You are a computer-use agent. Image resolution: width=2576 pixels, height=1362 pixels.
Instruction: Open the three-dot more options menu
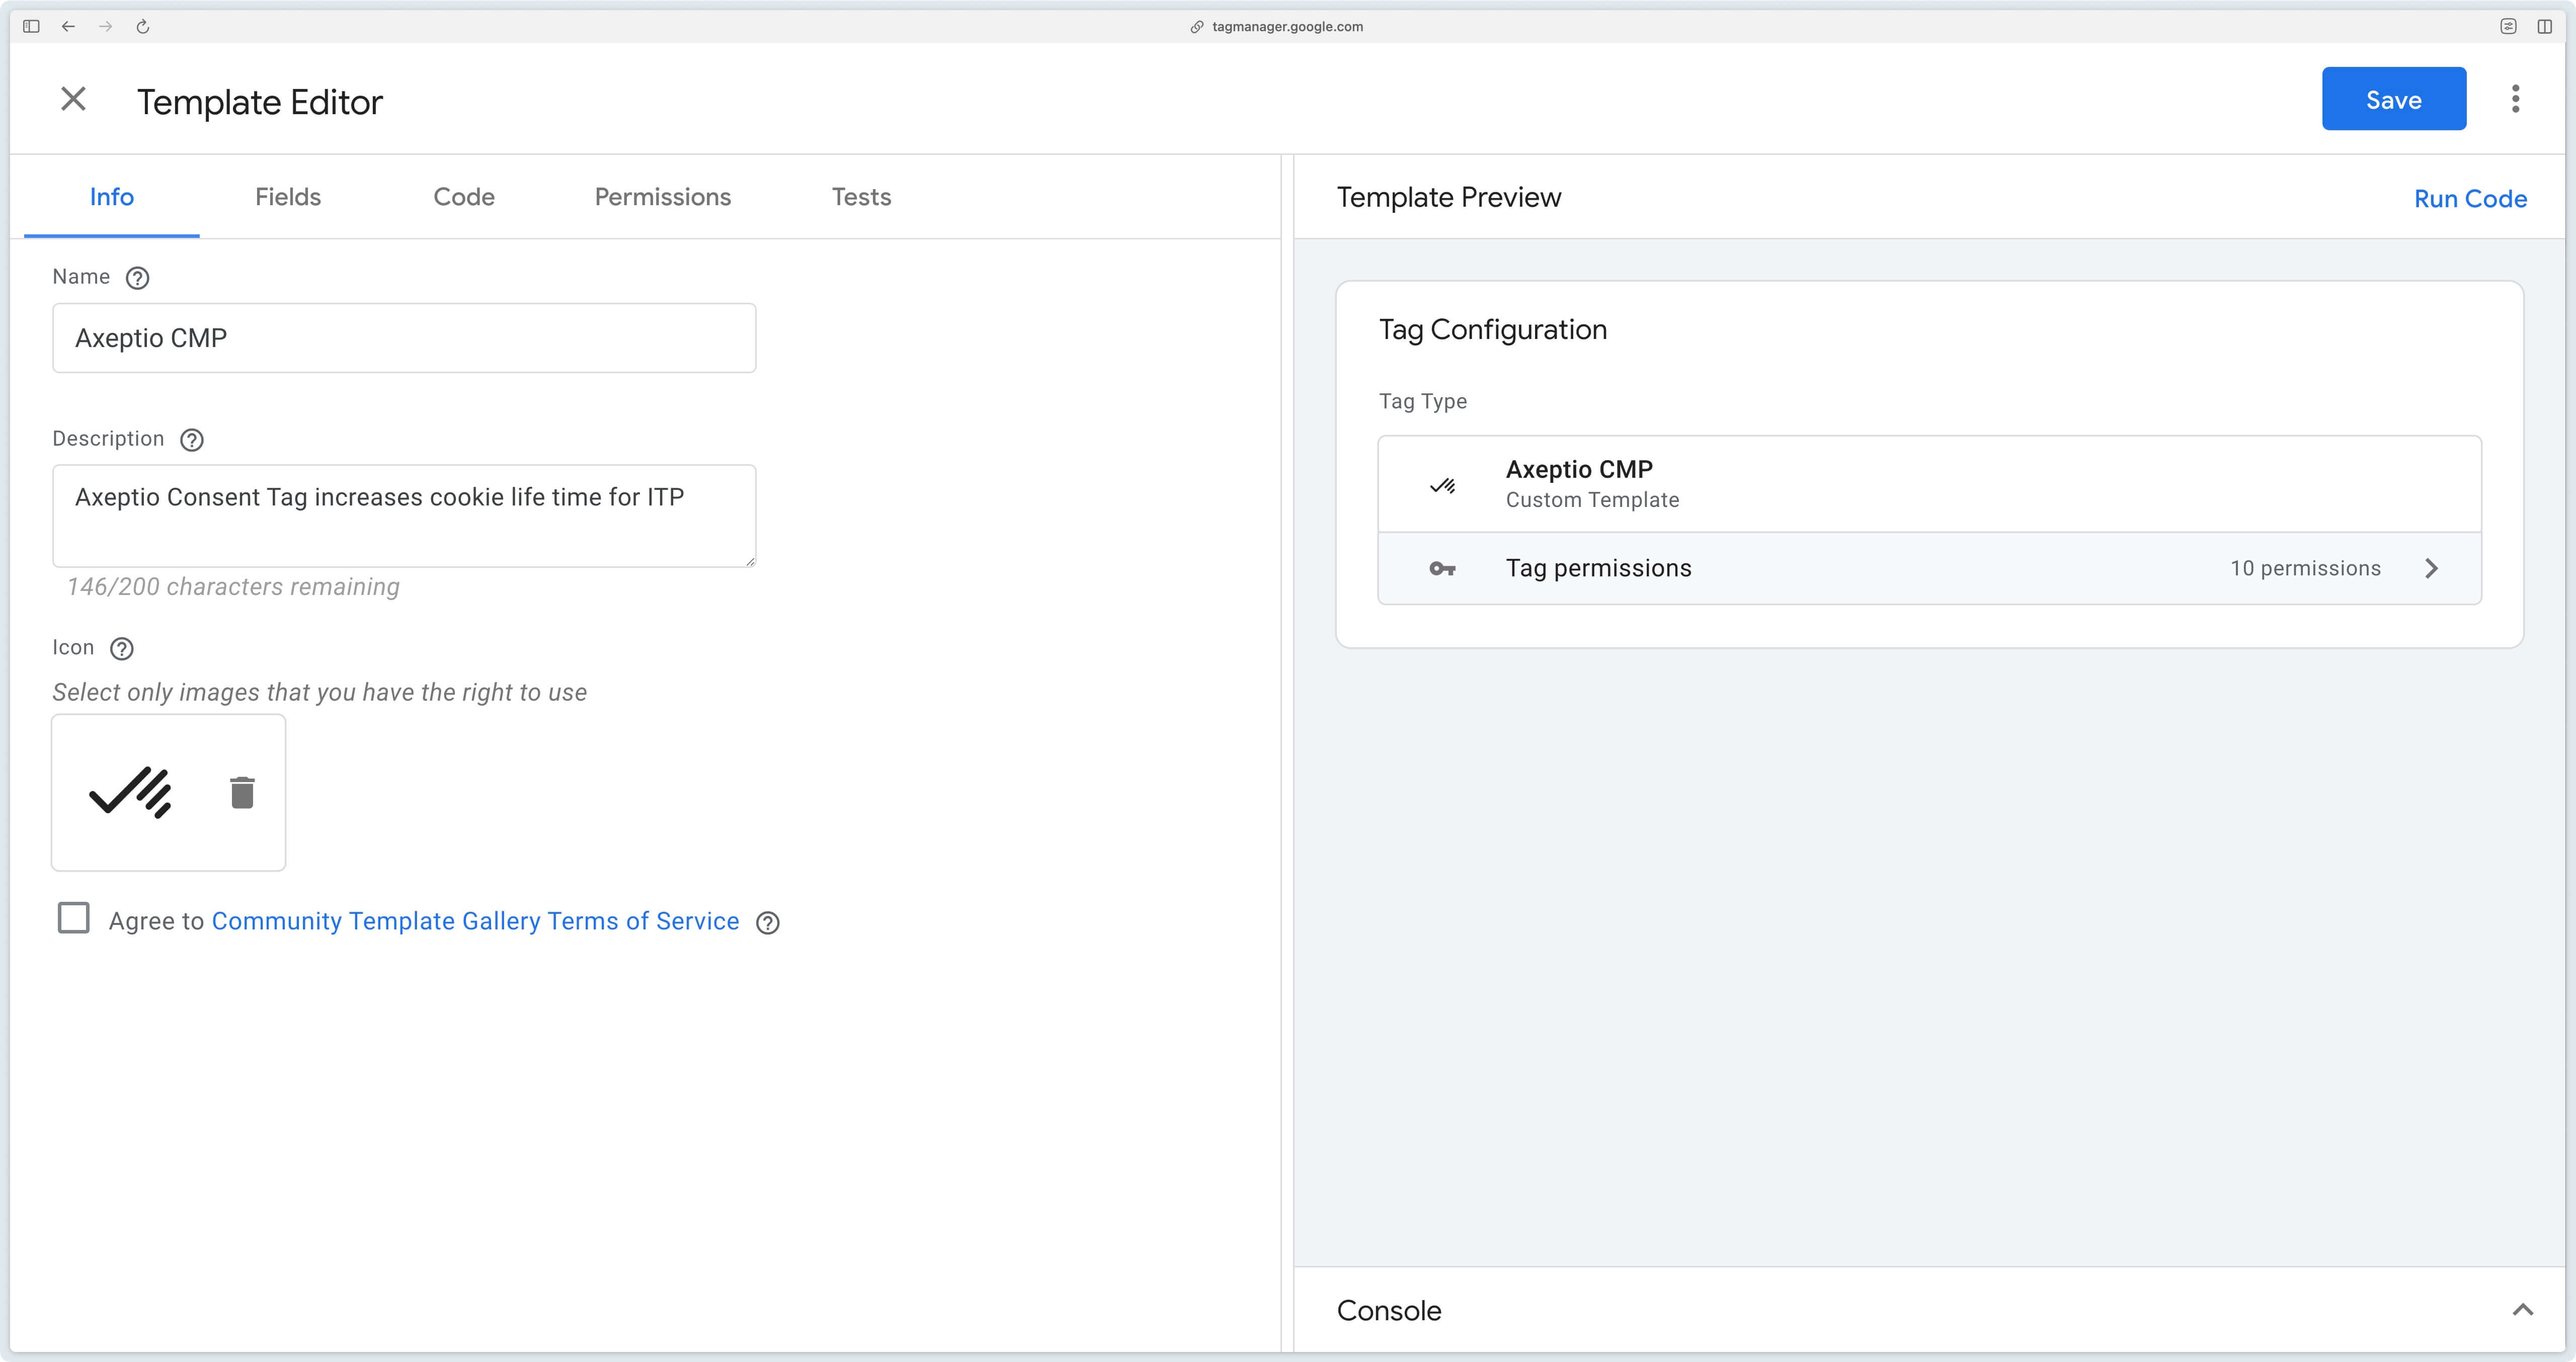click(2515, 99)
